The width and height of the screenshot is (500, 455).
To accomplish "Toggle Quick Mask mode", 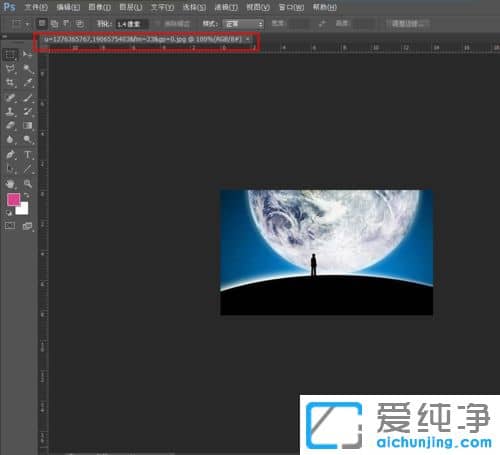I will click(10, 226).
